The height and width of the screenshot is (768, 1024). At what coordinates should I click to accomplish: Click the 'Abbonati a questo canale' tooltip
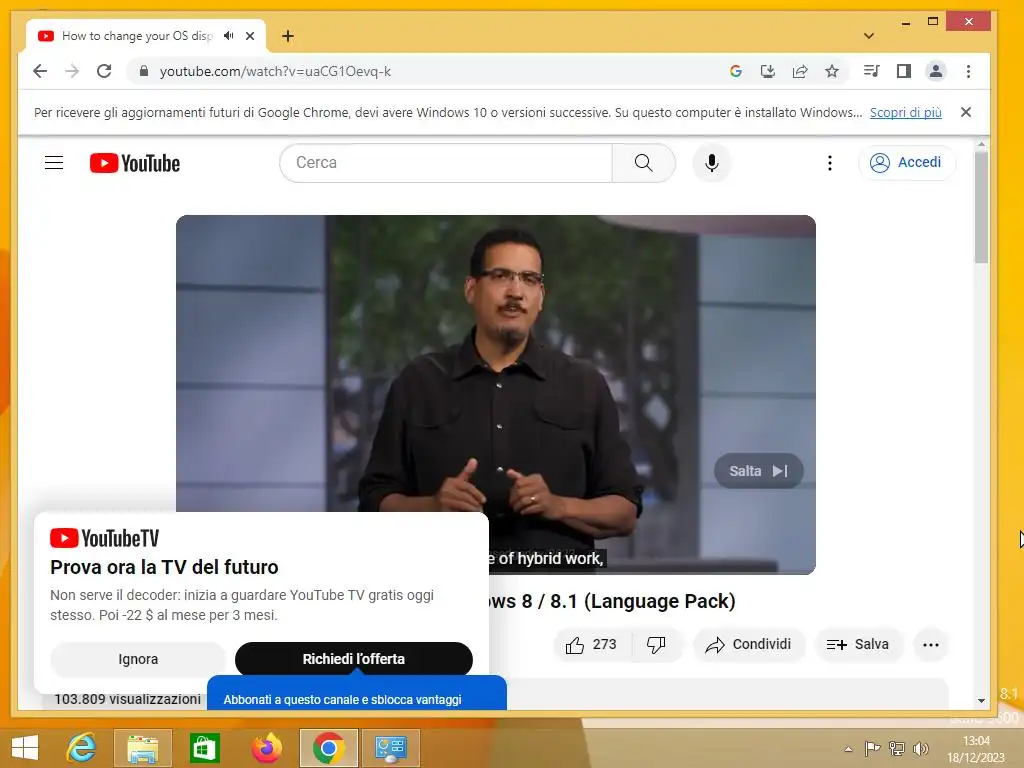[357, 694]
